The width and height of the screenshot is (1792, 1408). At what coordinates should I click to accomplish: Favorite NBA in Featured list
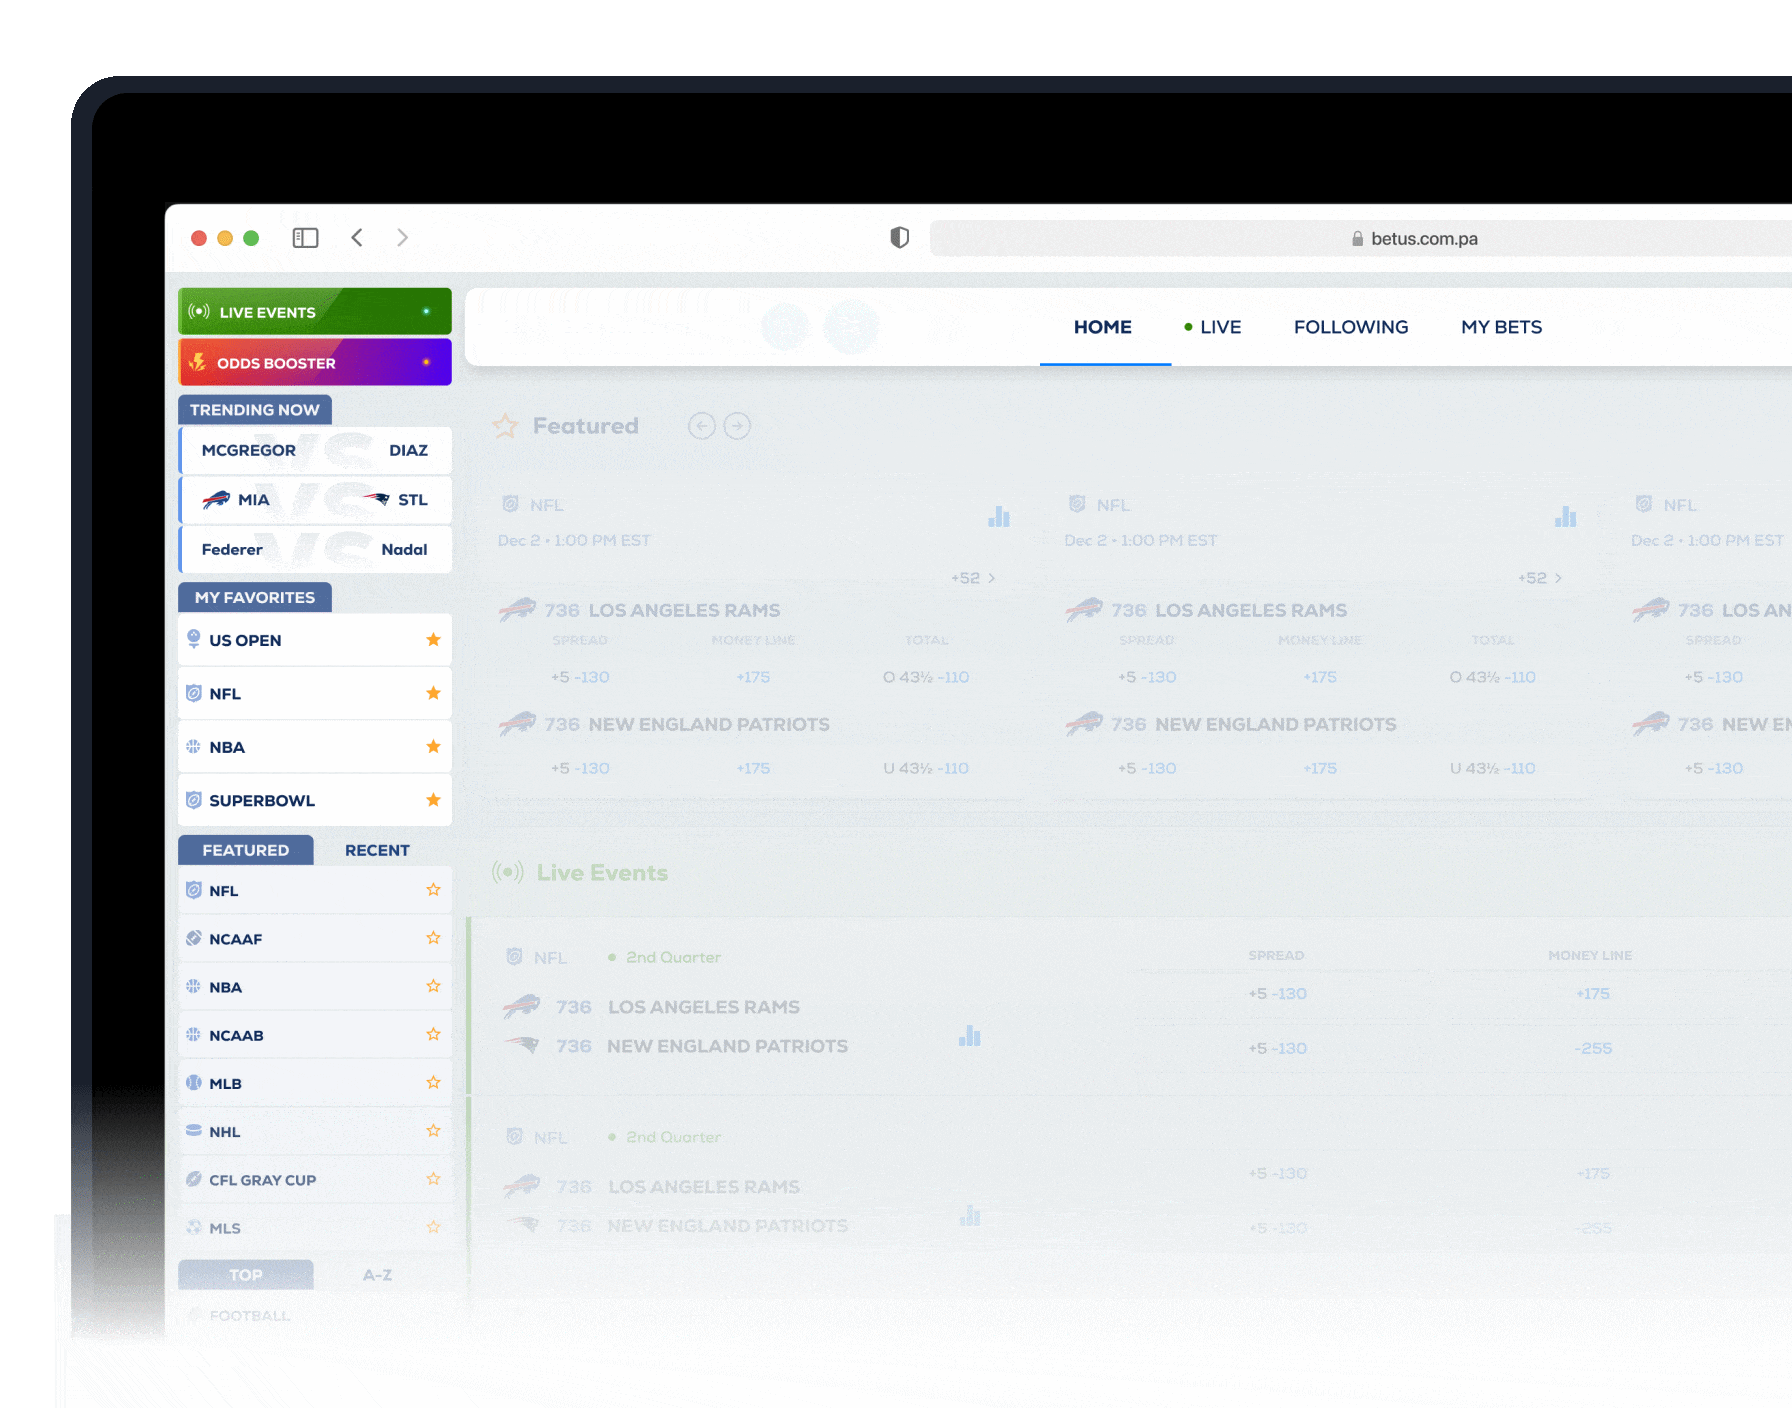[x=433, y=986]
